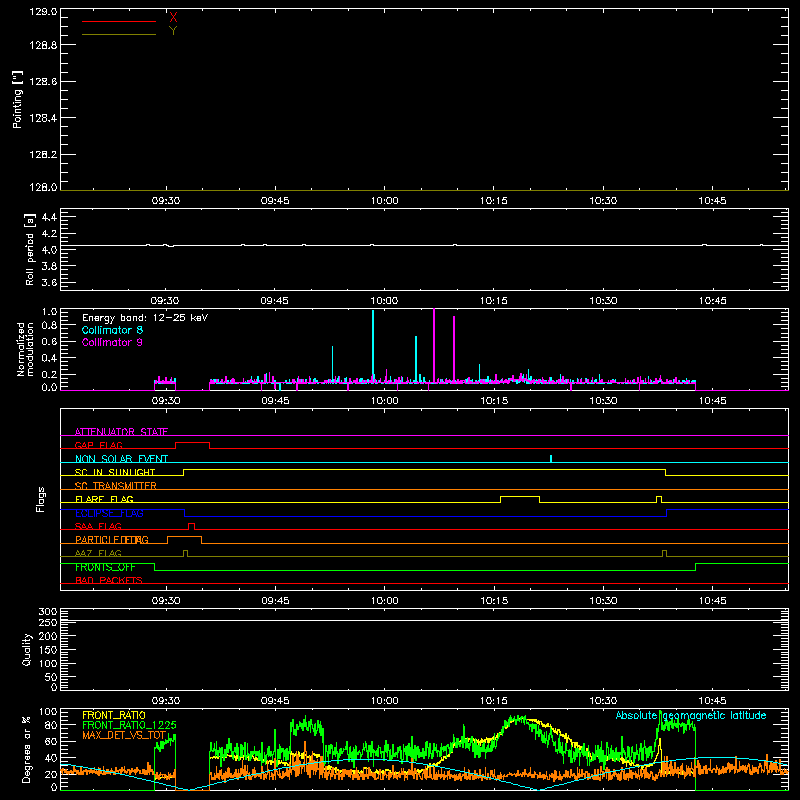800x800 pixels.
Task: Click the ECLIPSE_FLAG label
Action: pos(109,513)
